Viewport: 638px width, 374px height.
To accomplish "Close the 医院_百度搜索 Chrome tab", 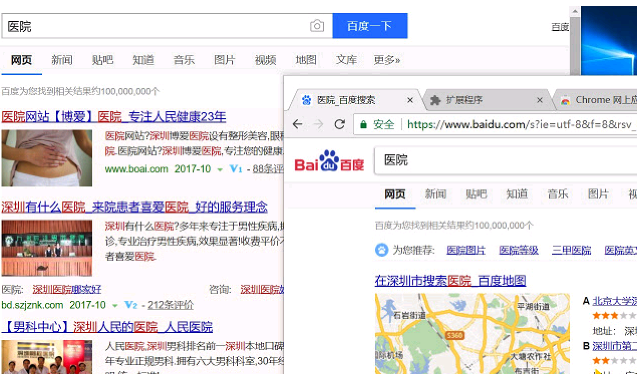I will (410, 100).
